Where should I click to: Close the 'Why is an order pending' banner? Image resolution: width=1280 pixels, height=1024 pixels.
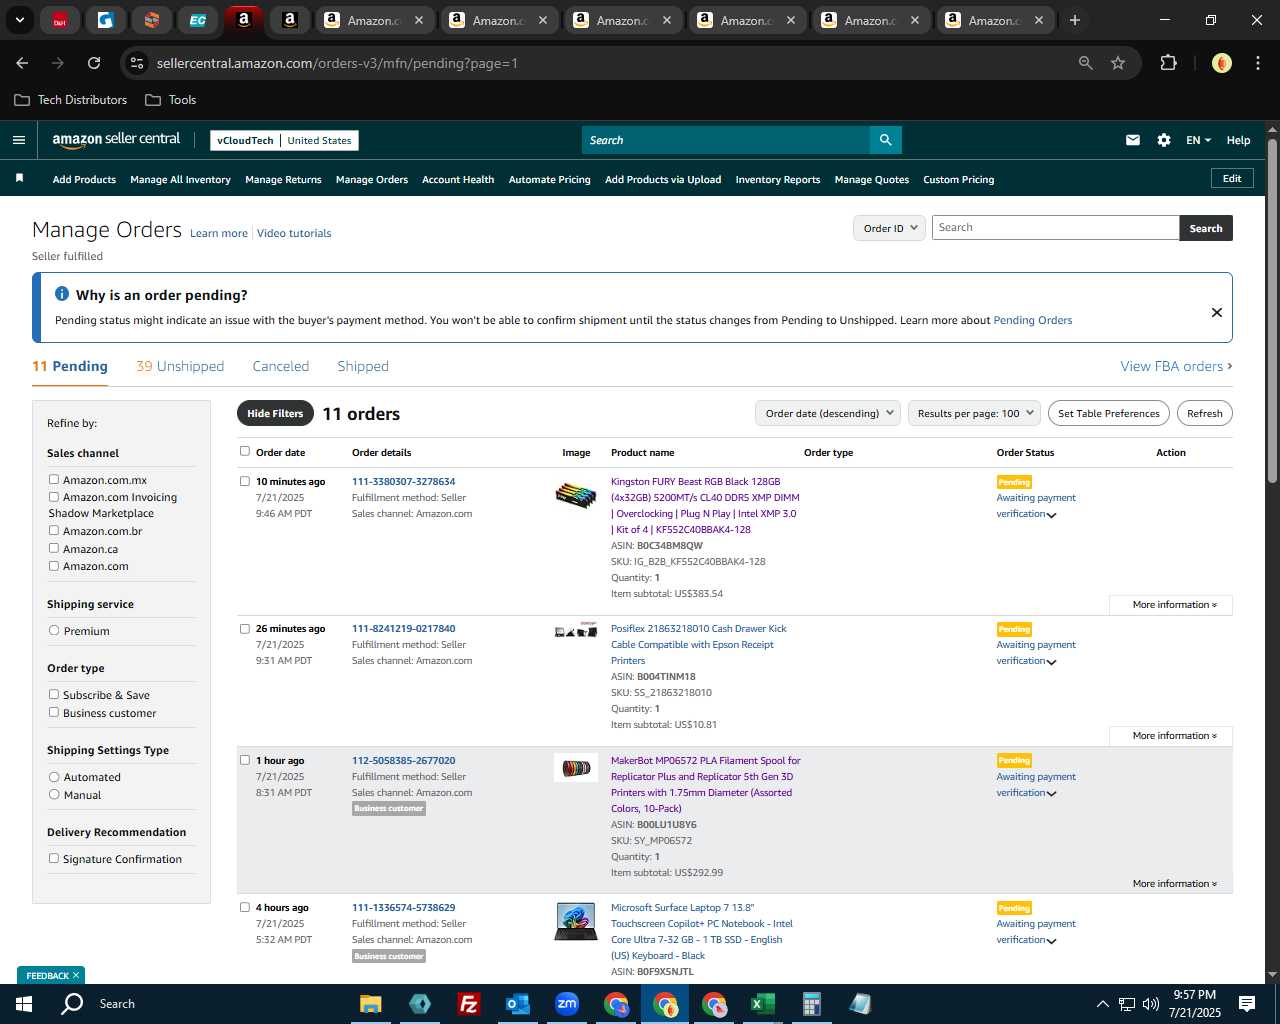(x=1217, y=312)
